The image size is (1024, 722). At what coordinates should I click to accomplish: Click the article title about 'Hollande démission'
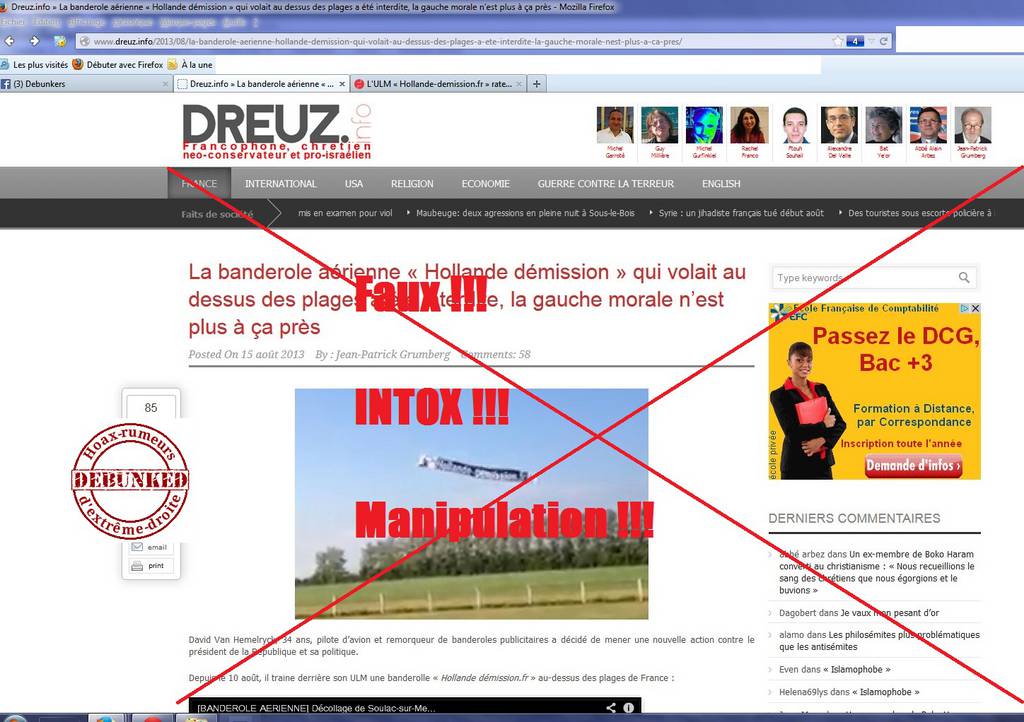pos(467,299)
